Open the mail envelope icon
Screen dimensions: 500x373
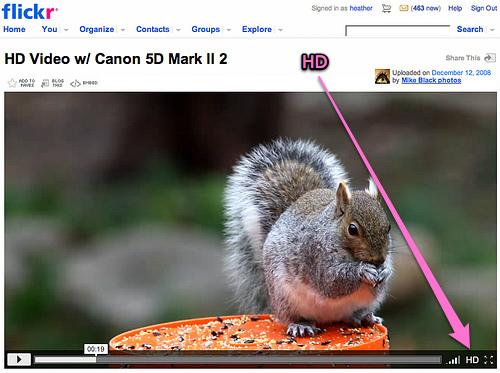click(x=404, y=8)
